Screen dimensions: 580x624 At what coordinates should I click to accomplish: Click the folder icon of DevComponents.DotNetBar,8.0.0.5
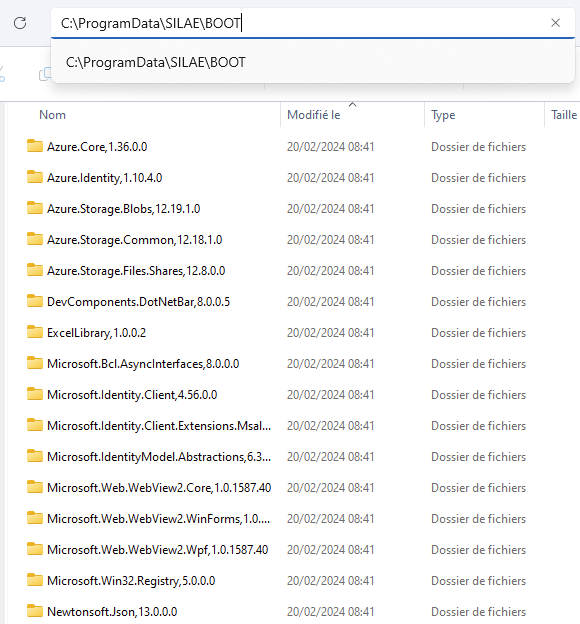click(35, 301)
